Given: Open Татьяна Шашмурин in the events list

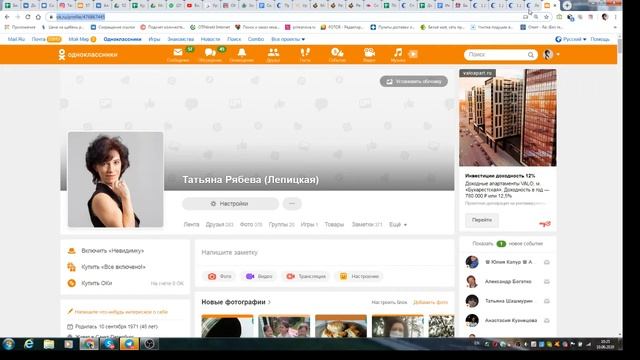Looking at the screenshot, I should pyautogui.click(x=509, y=301).
